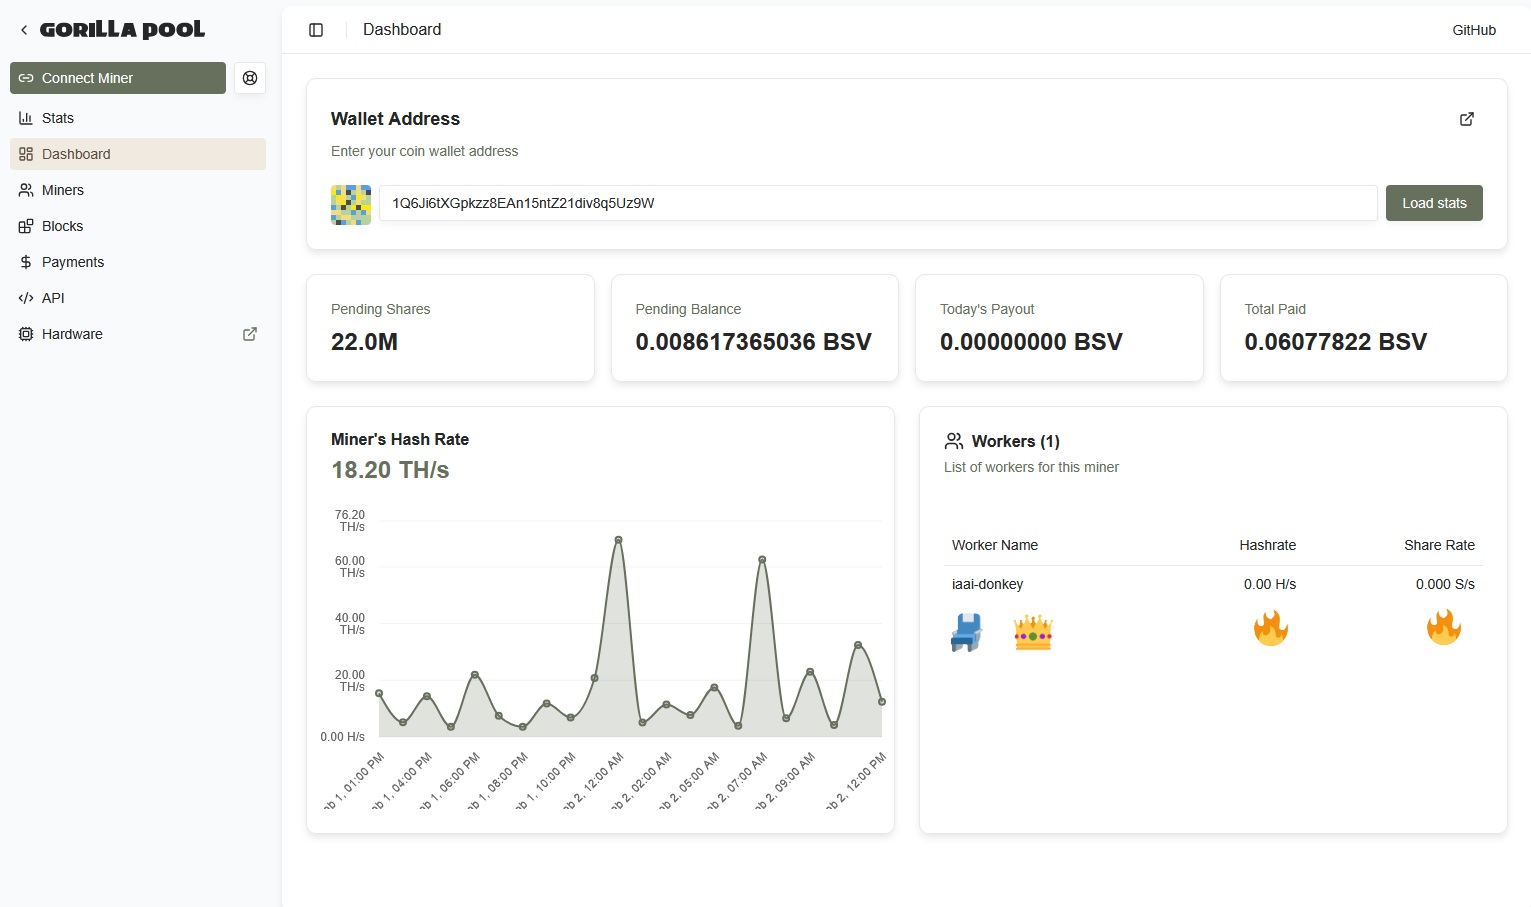1531x907 pixels.
Task: Open wallet address in external view
Action: 1467,119
